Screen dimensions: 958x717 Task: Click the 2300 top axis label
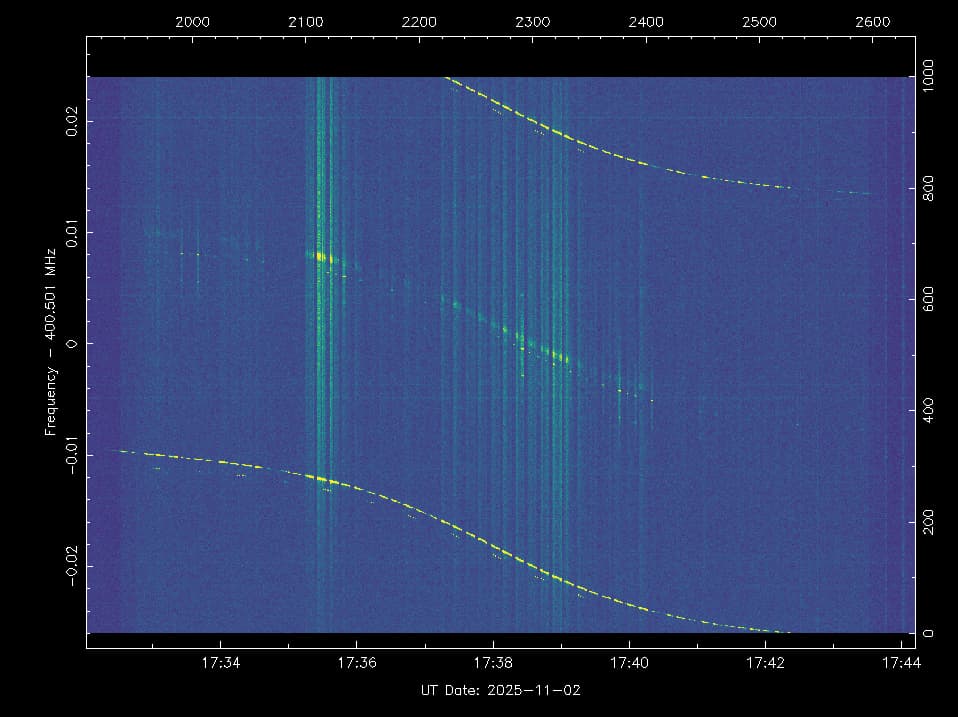point(532,21)
